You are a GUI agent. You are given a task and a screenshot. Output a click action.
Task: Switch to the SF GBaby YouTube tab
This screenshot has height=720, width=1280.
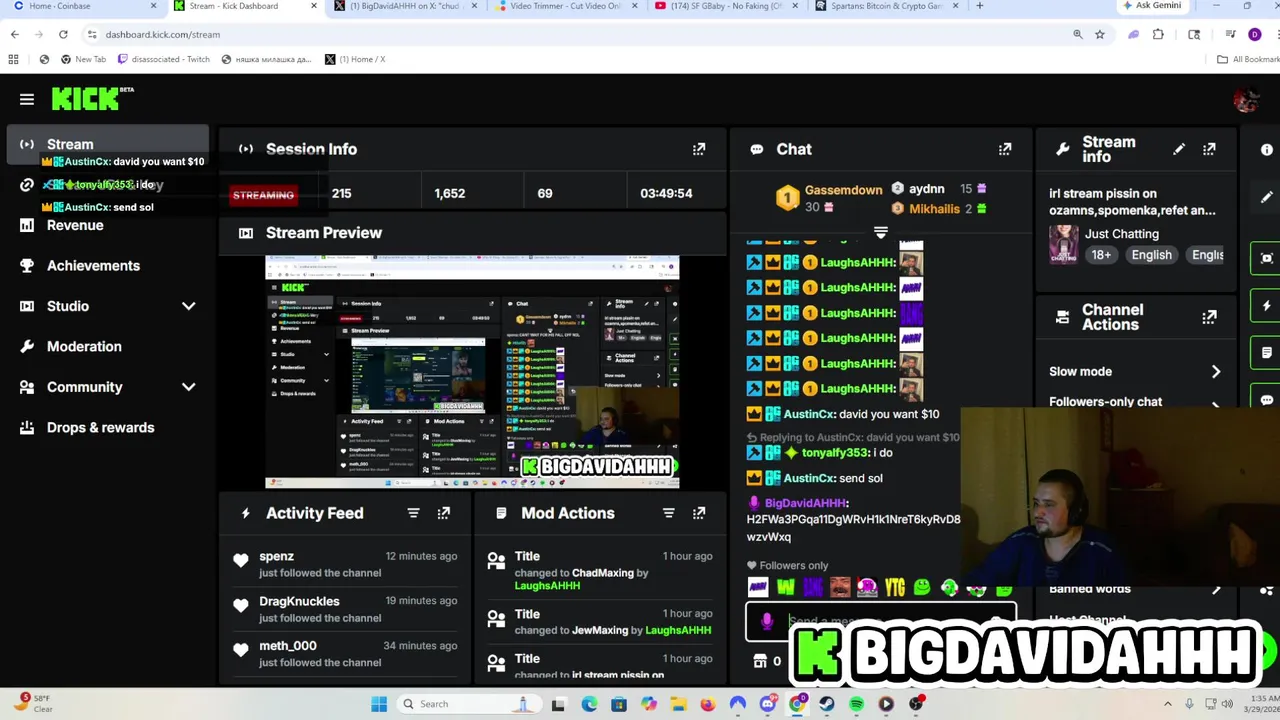coord(728,6)
